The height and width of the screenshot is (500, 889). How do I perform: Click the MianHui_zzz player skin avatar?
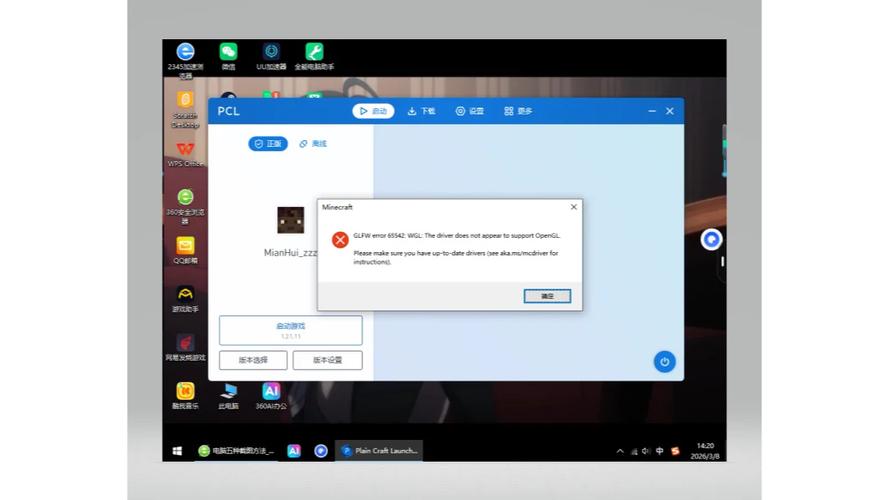coord(290,220)
